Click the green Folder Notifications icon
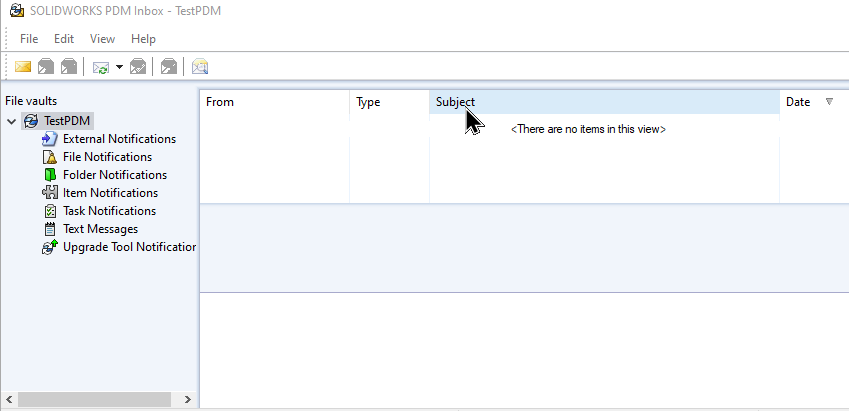This screenshot has width=849, height=411. (x=50, y=175)
